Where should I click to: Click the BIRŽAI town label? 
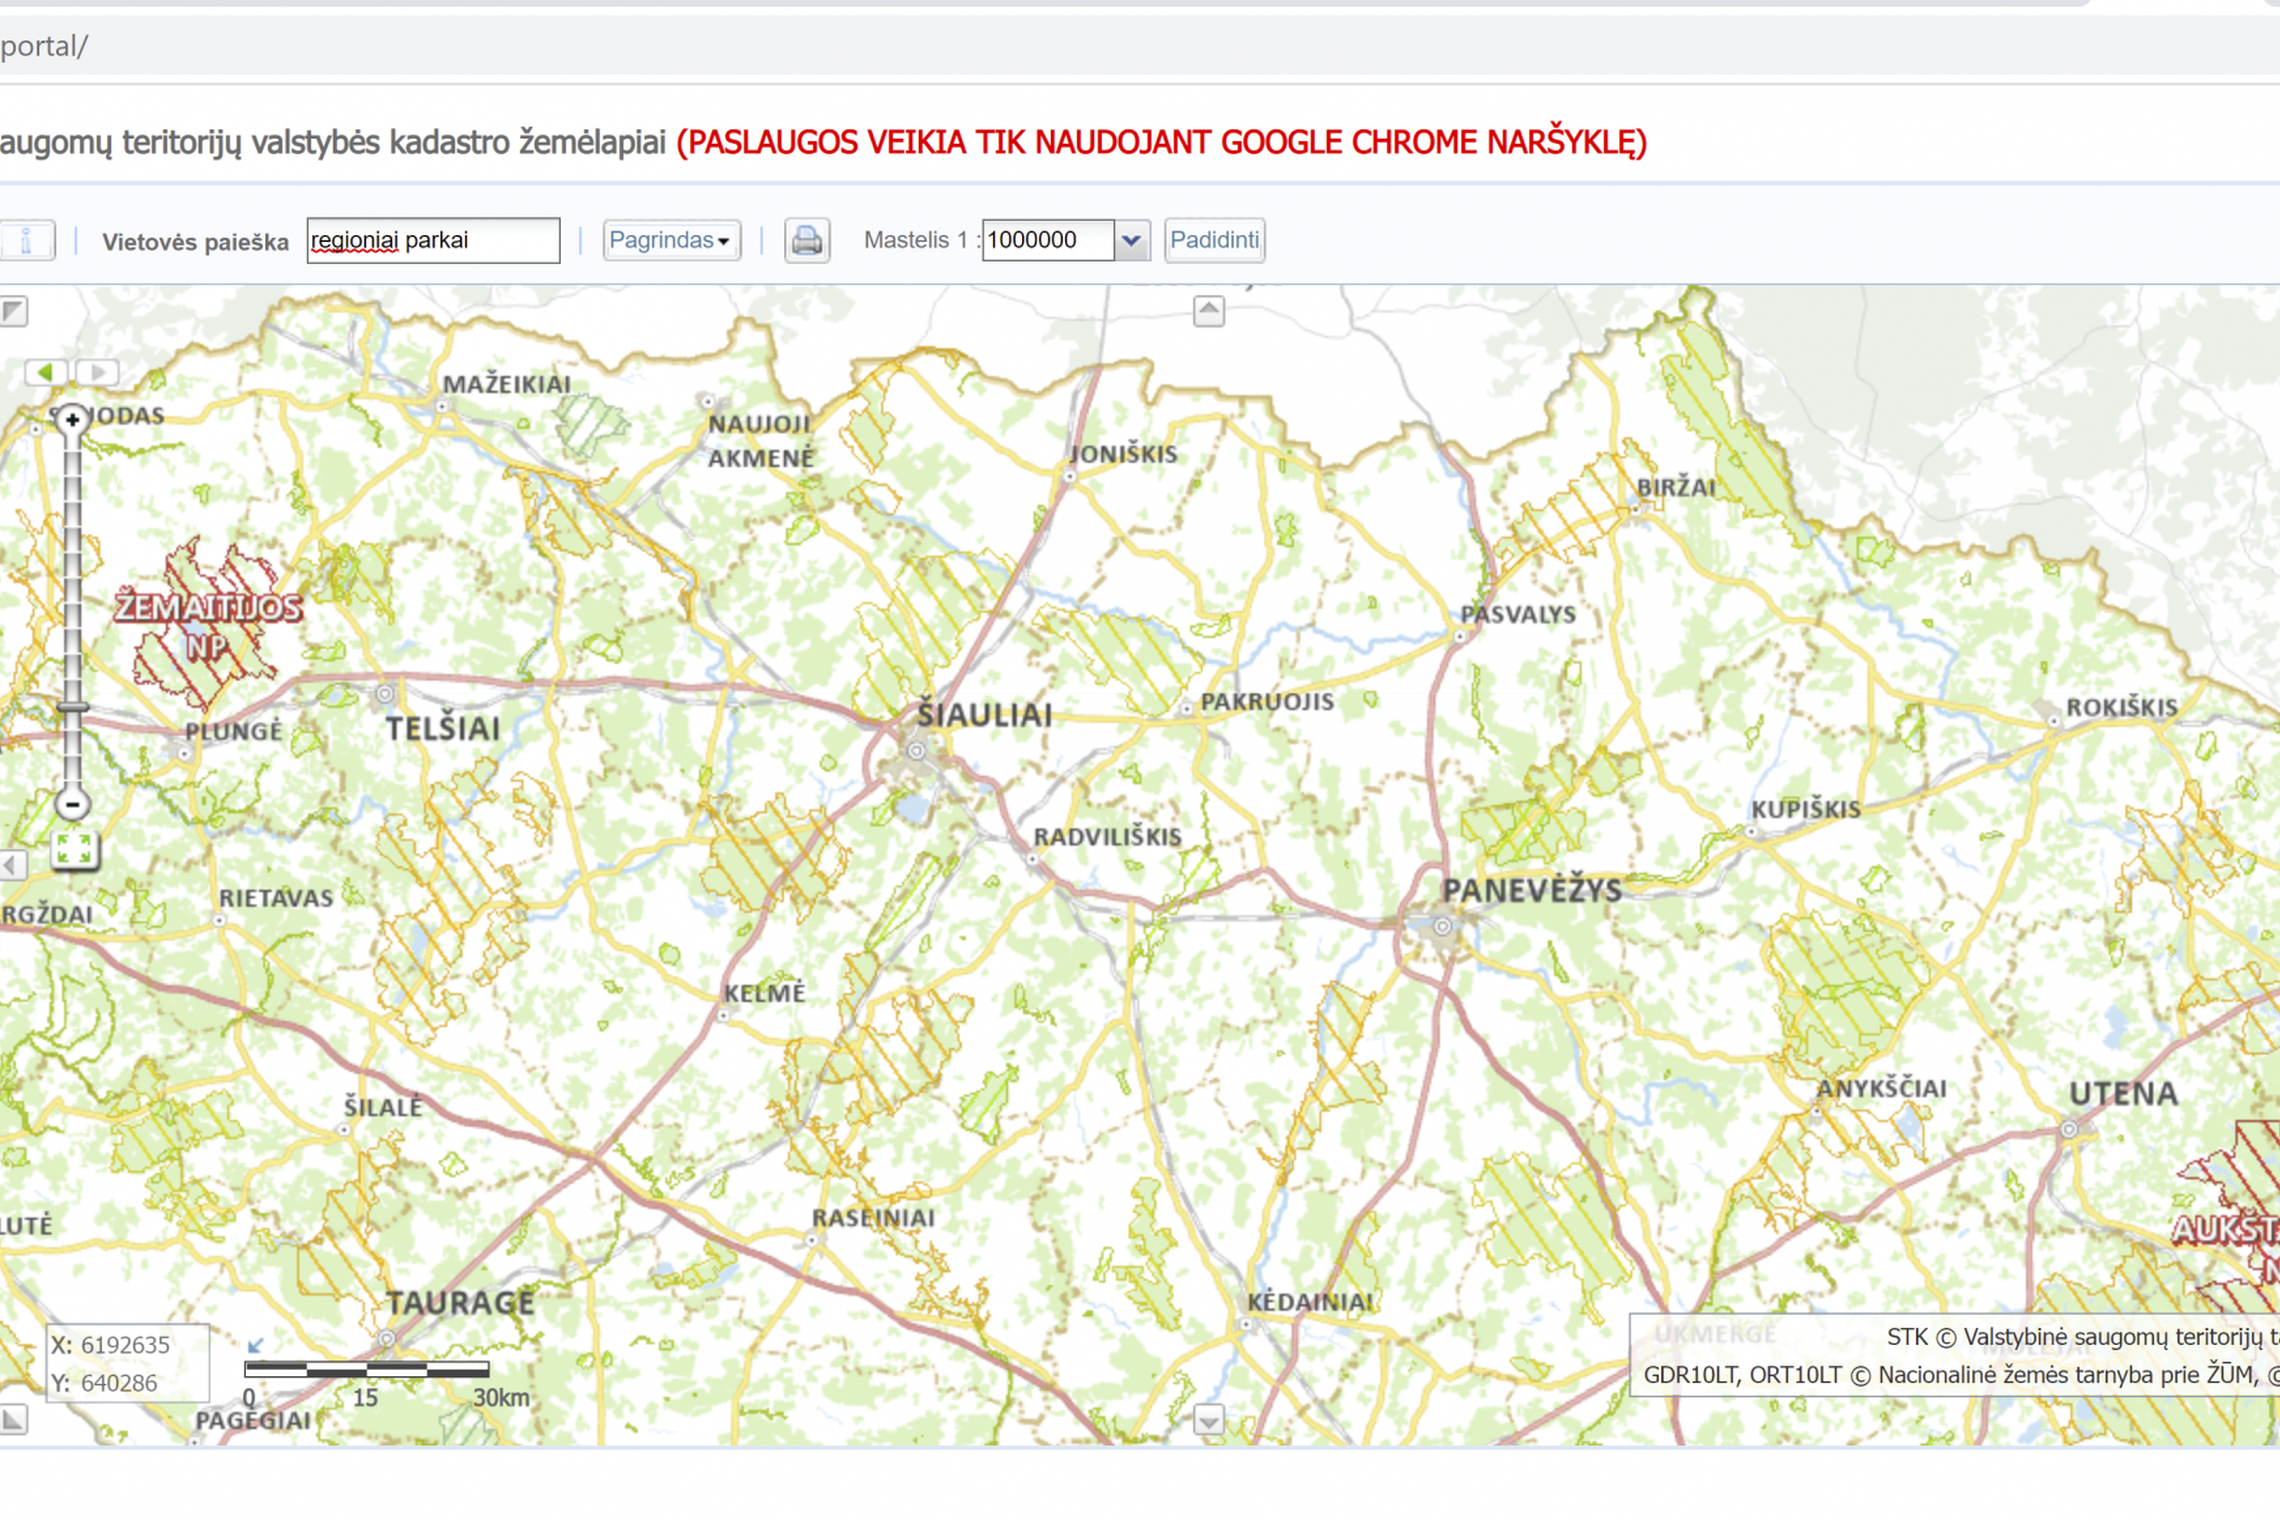point(1676,488)
